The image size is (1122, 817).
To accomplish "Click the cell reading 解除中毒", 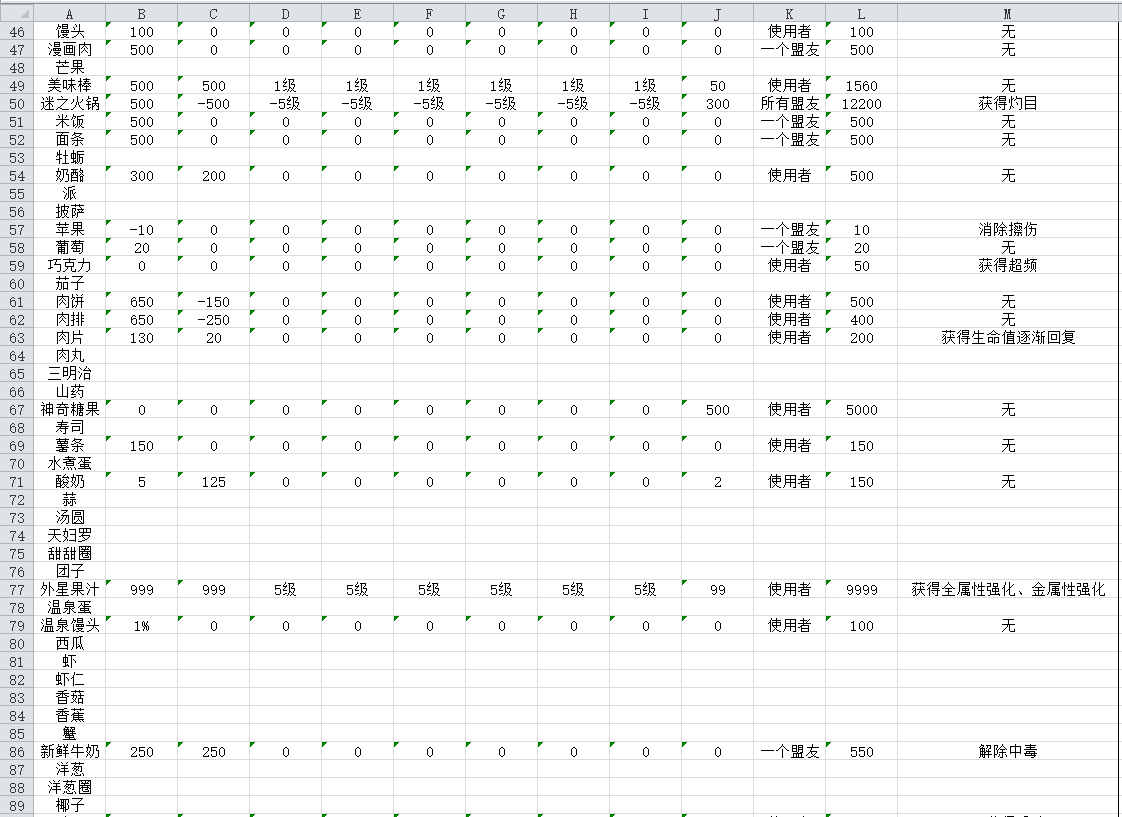I will (1008, 752).
